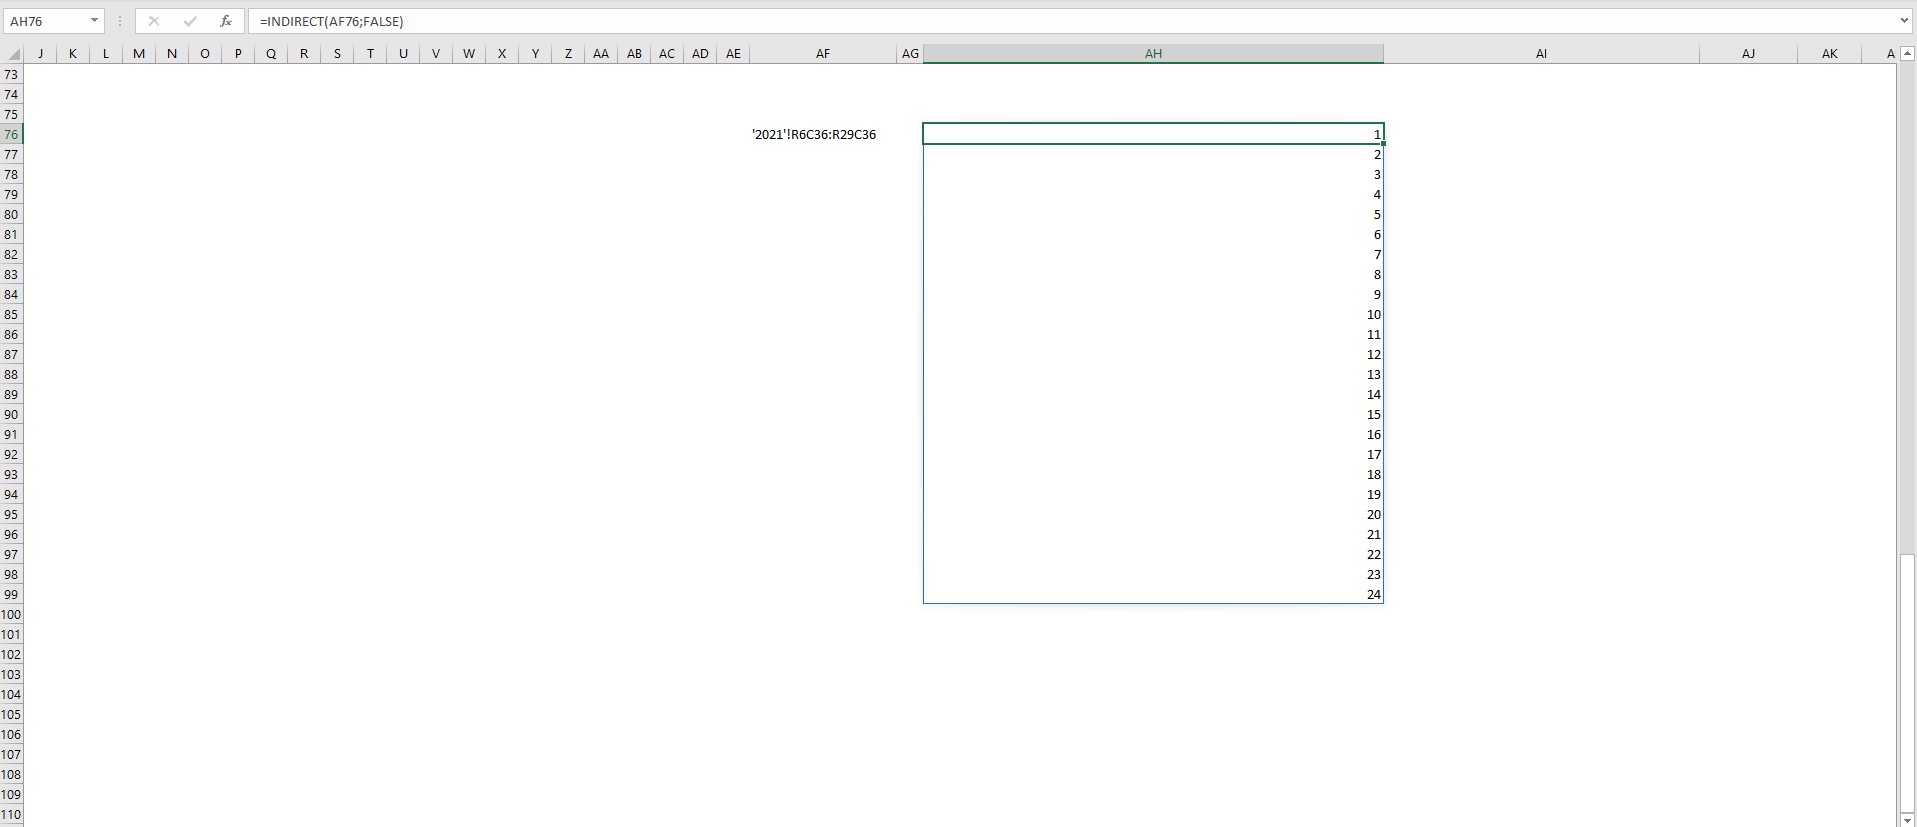Screen dimensions: 1917x827
Task: Expand the formula bar with the chevron
Action: pyautogui.click(x=1903, y=21)
